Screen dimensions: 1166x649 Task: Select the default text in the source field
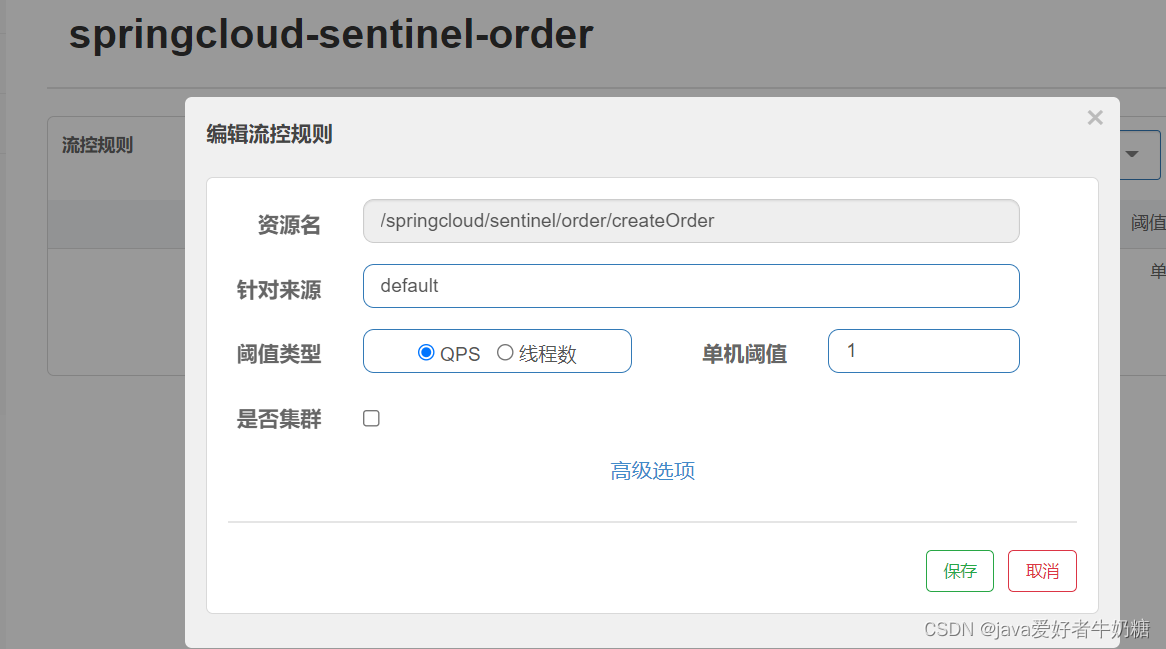click(408, 286)
